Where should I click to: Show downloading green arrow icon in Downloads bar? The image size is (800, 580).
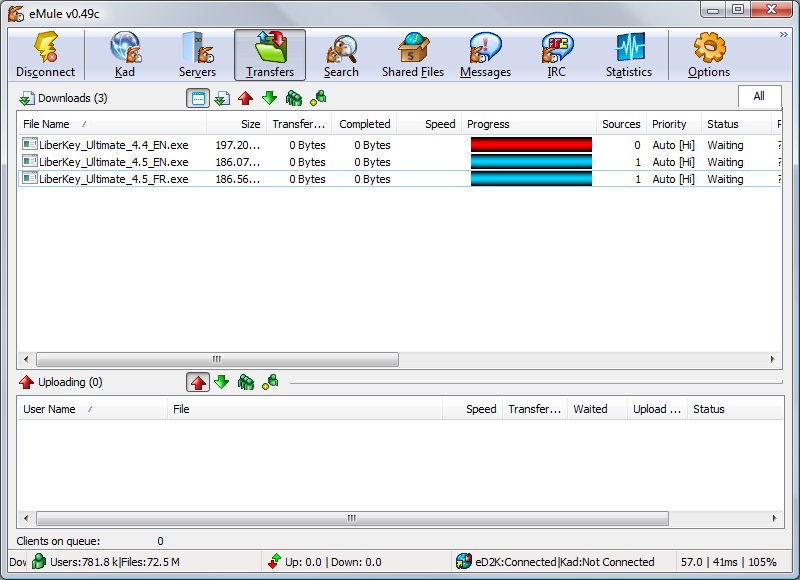[x=269, y=98]
